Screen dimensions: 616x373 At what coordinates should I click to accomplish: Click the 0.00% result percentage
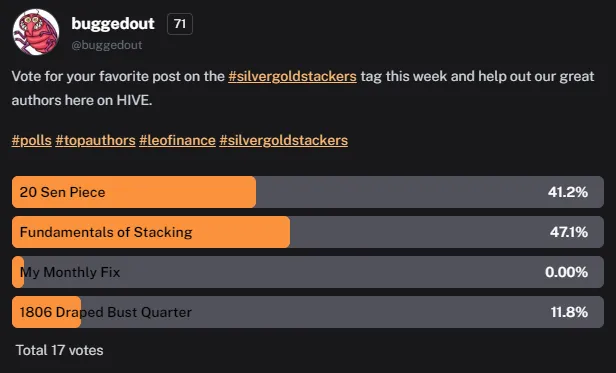click(x=566, y=272)
